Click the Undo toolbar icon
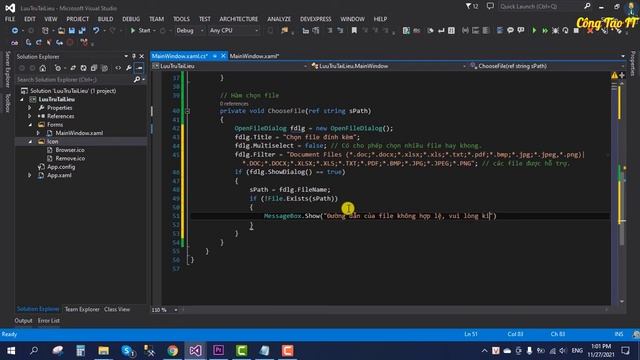Screen dimensions: 640x360 point(96,31)
